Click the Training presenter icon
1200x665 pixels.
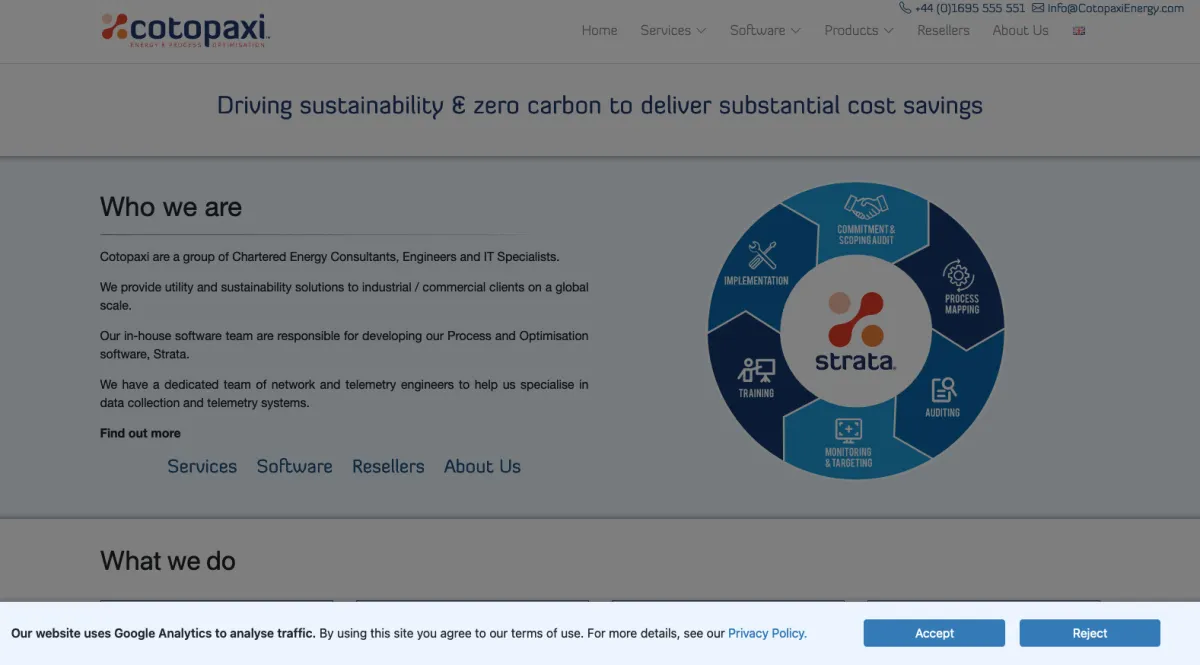tap(756, 371)
